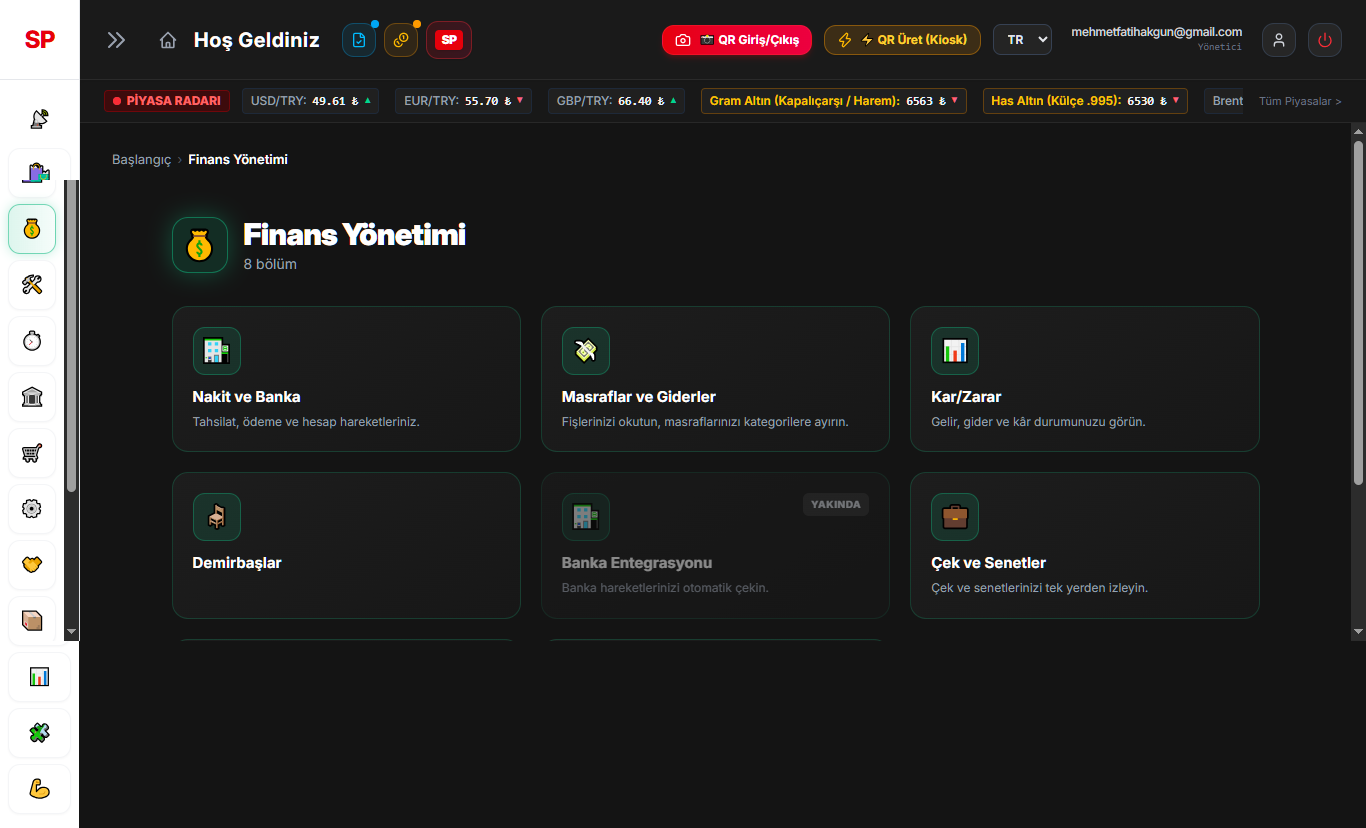
Task: Click the blue document check icon in header
Action: [359, 40]
